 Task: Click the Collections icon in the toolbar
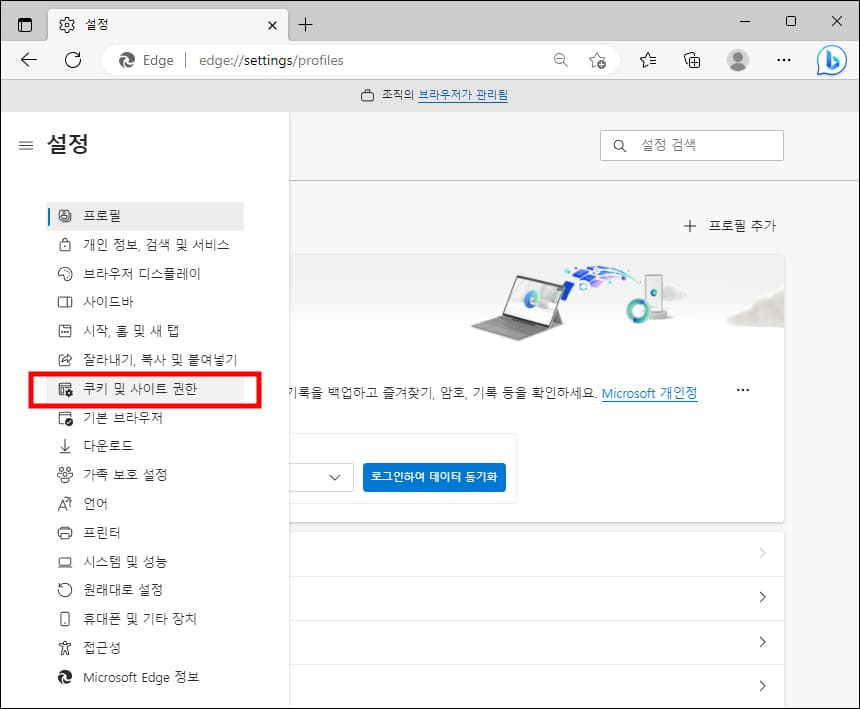pyautogui.click(x=692, y=60)
